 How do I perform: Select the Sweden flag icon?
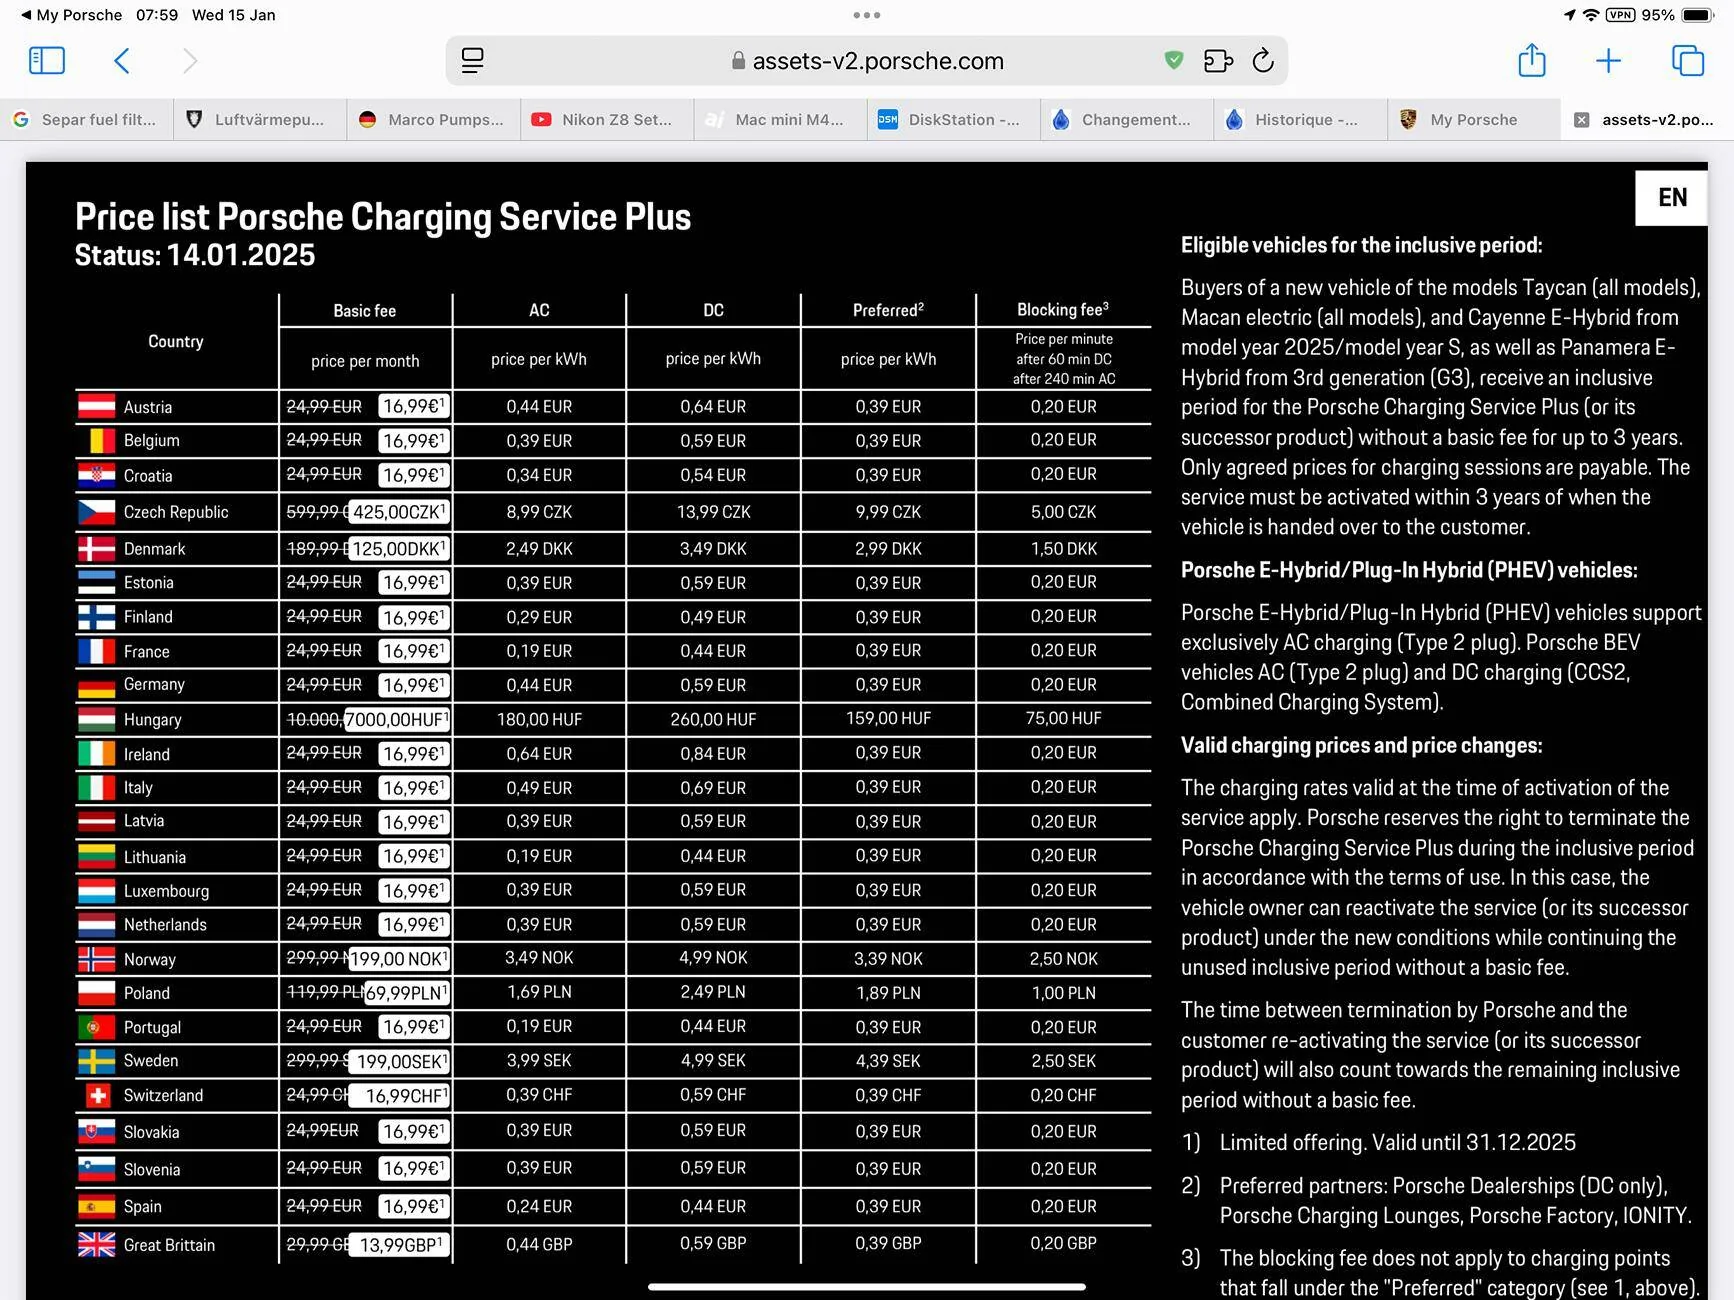click(97, 1061)
